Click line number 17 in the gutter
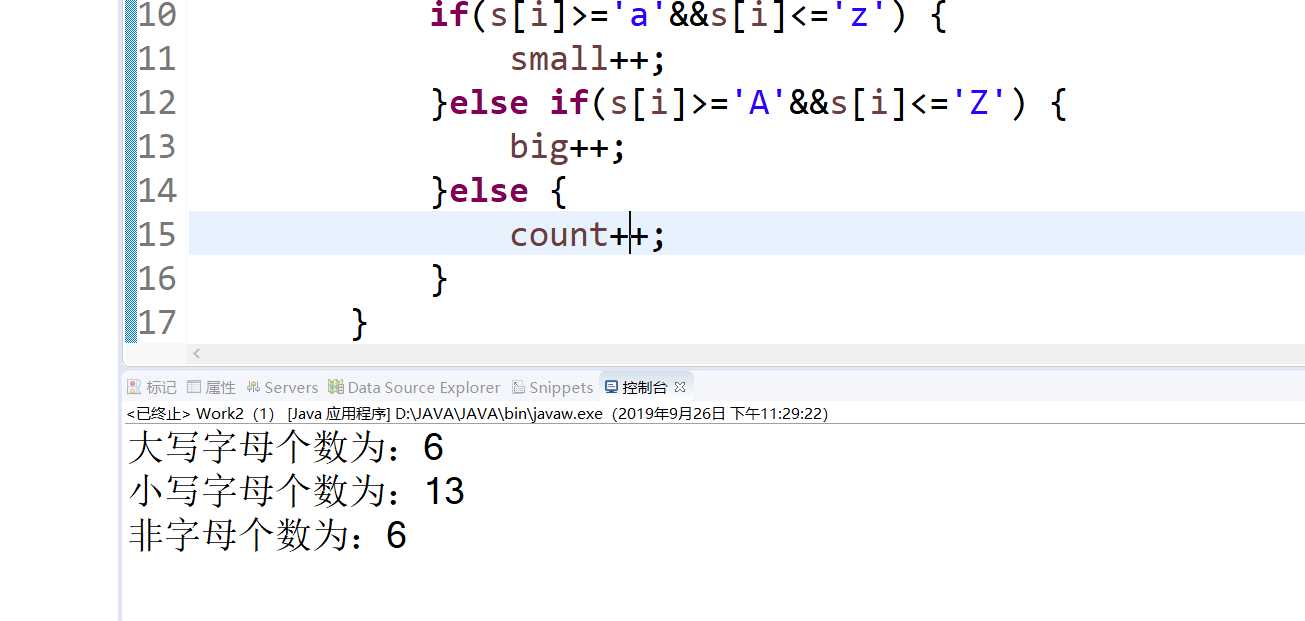This screenshot has height=621, width=1305. (156, 323)
